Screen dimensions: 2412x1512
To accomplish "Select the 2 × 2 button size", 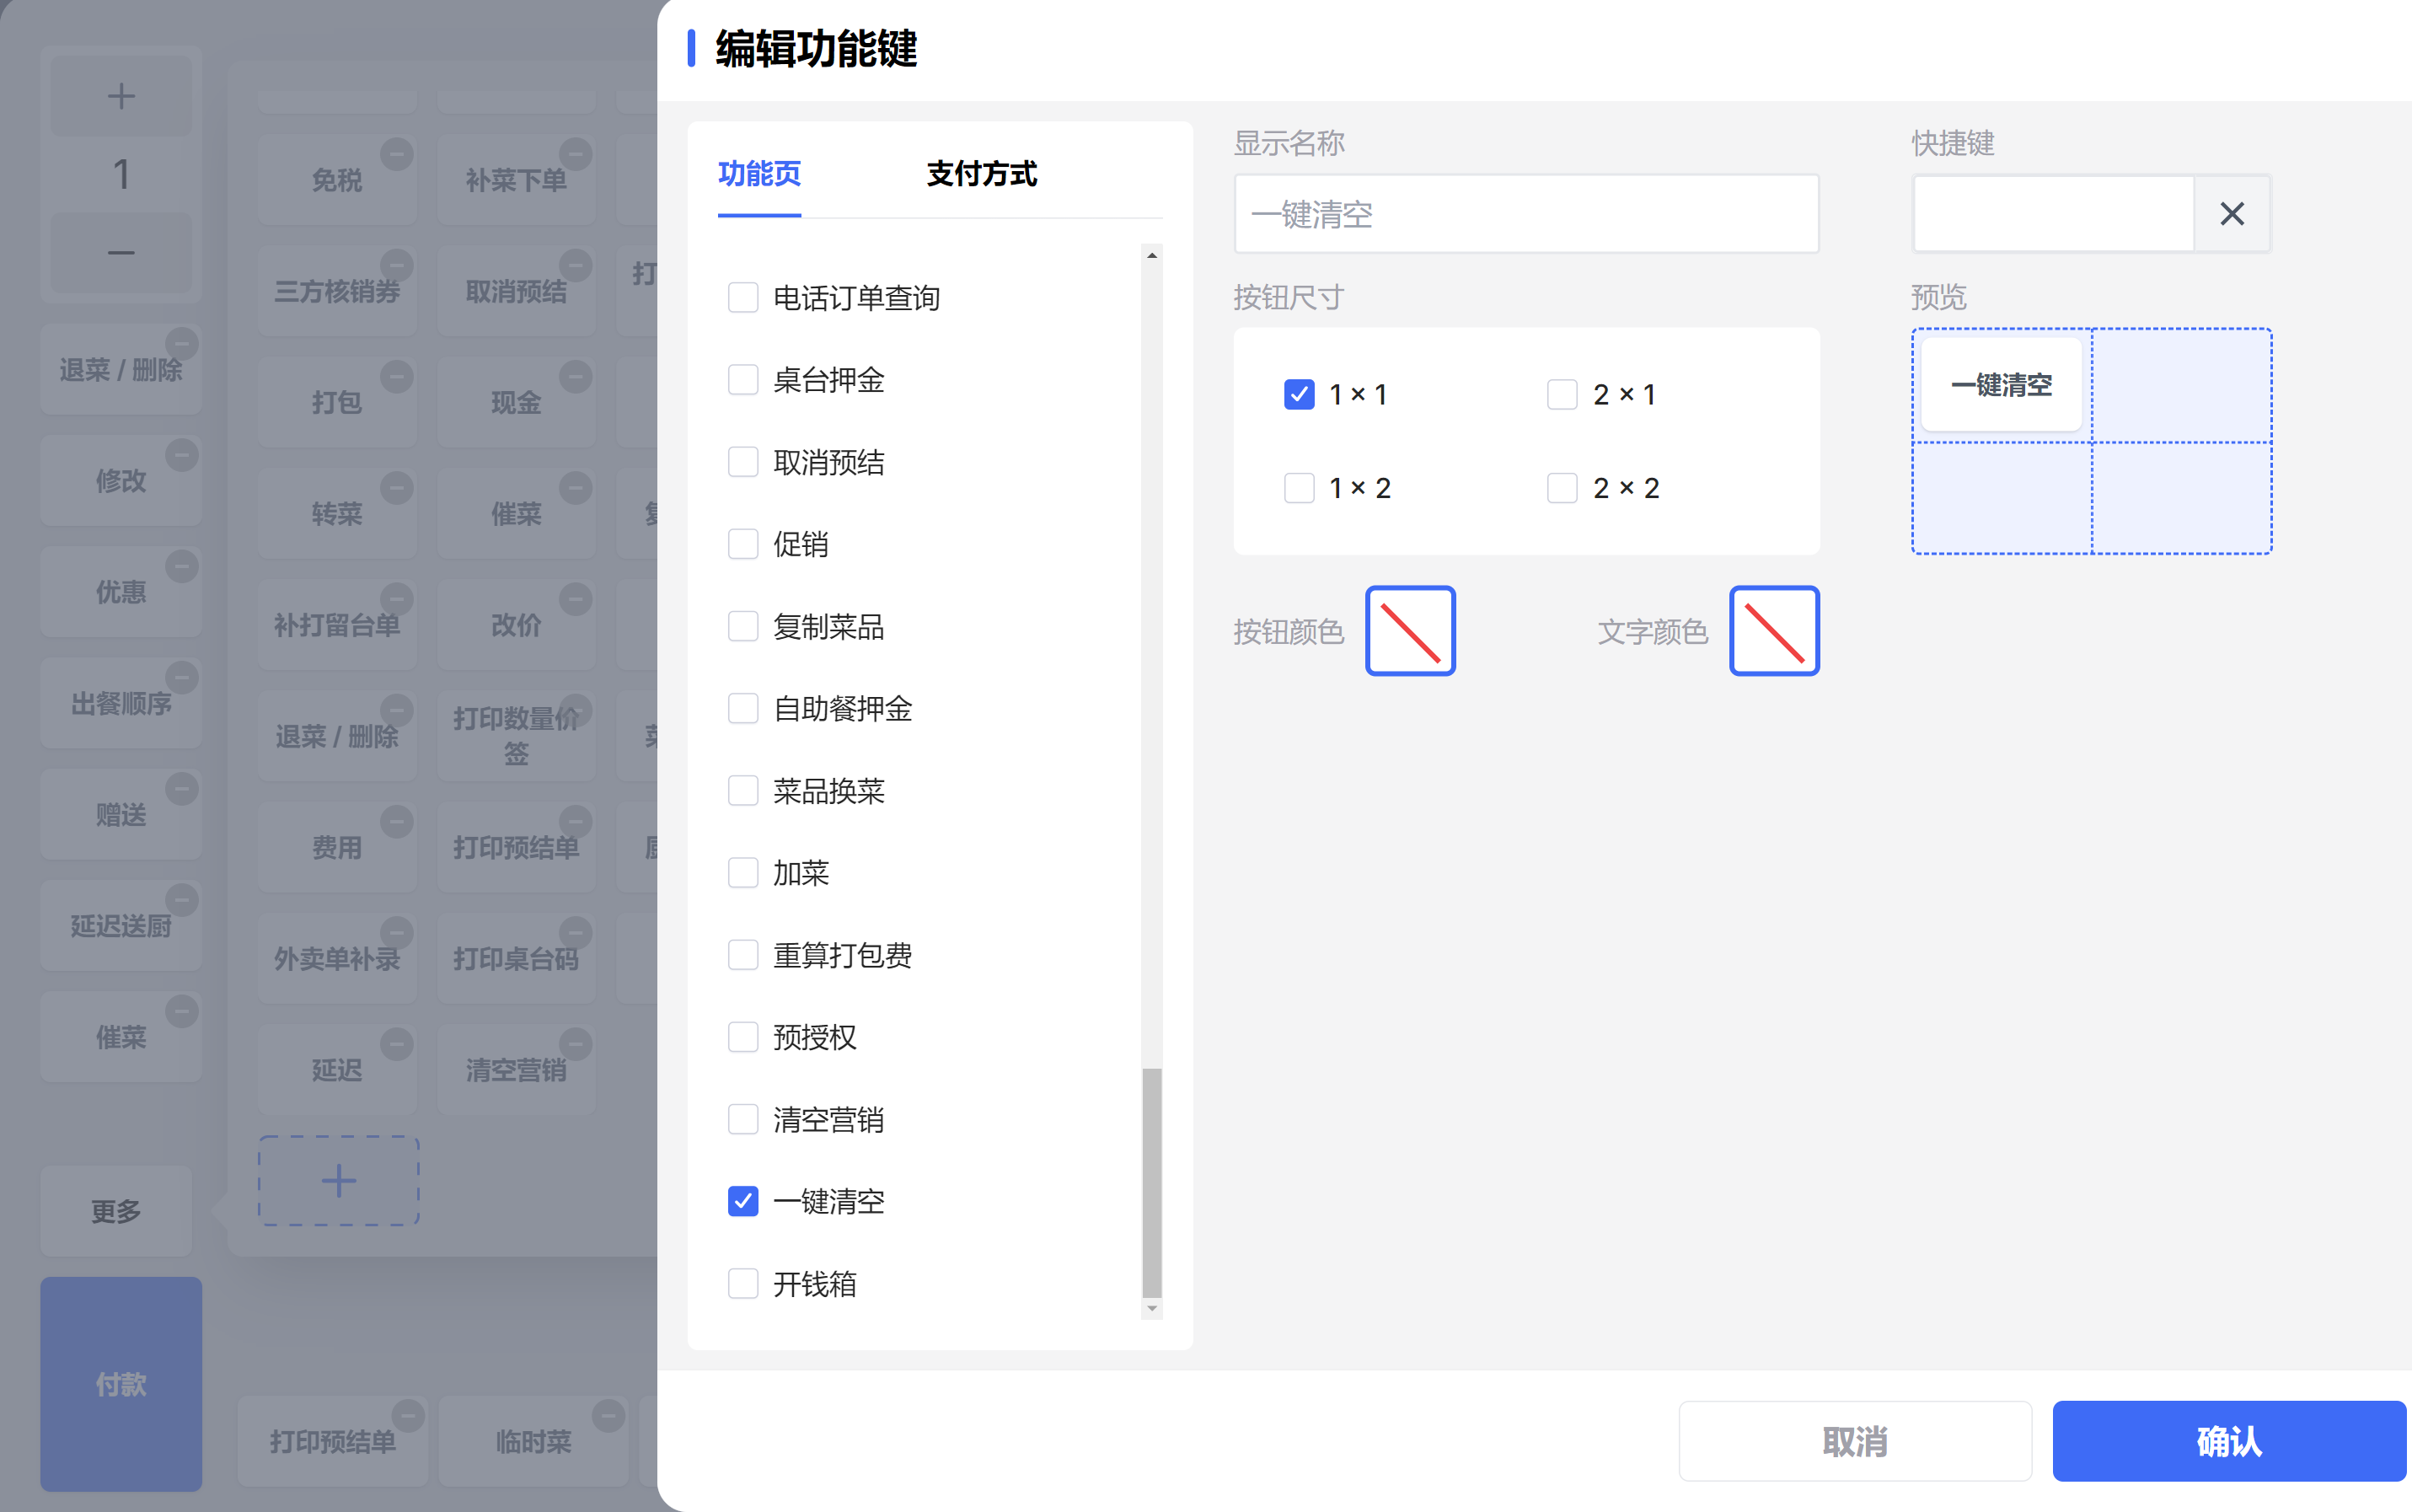I will 1562,488.
